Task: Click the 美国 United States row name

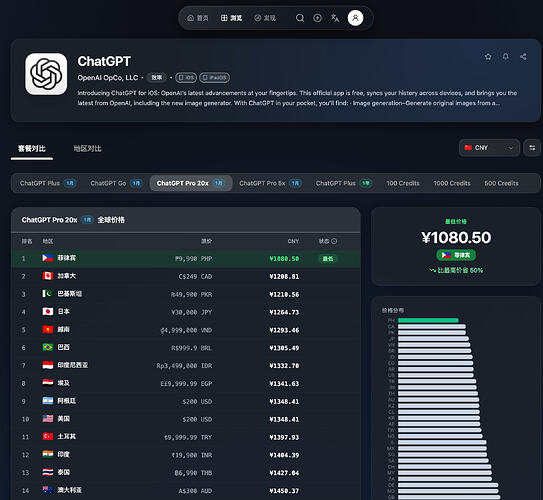Action: (63, 419)
